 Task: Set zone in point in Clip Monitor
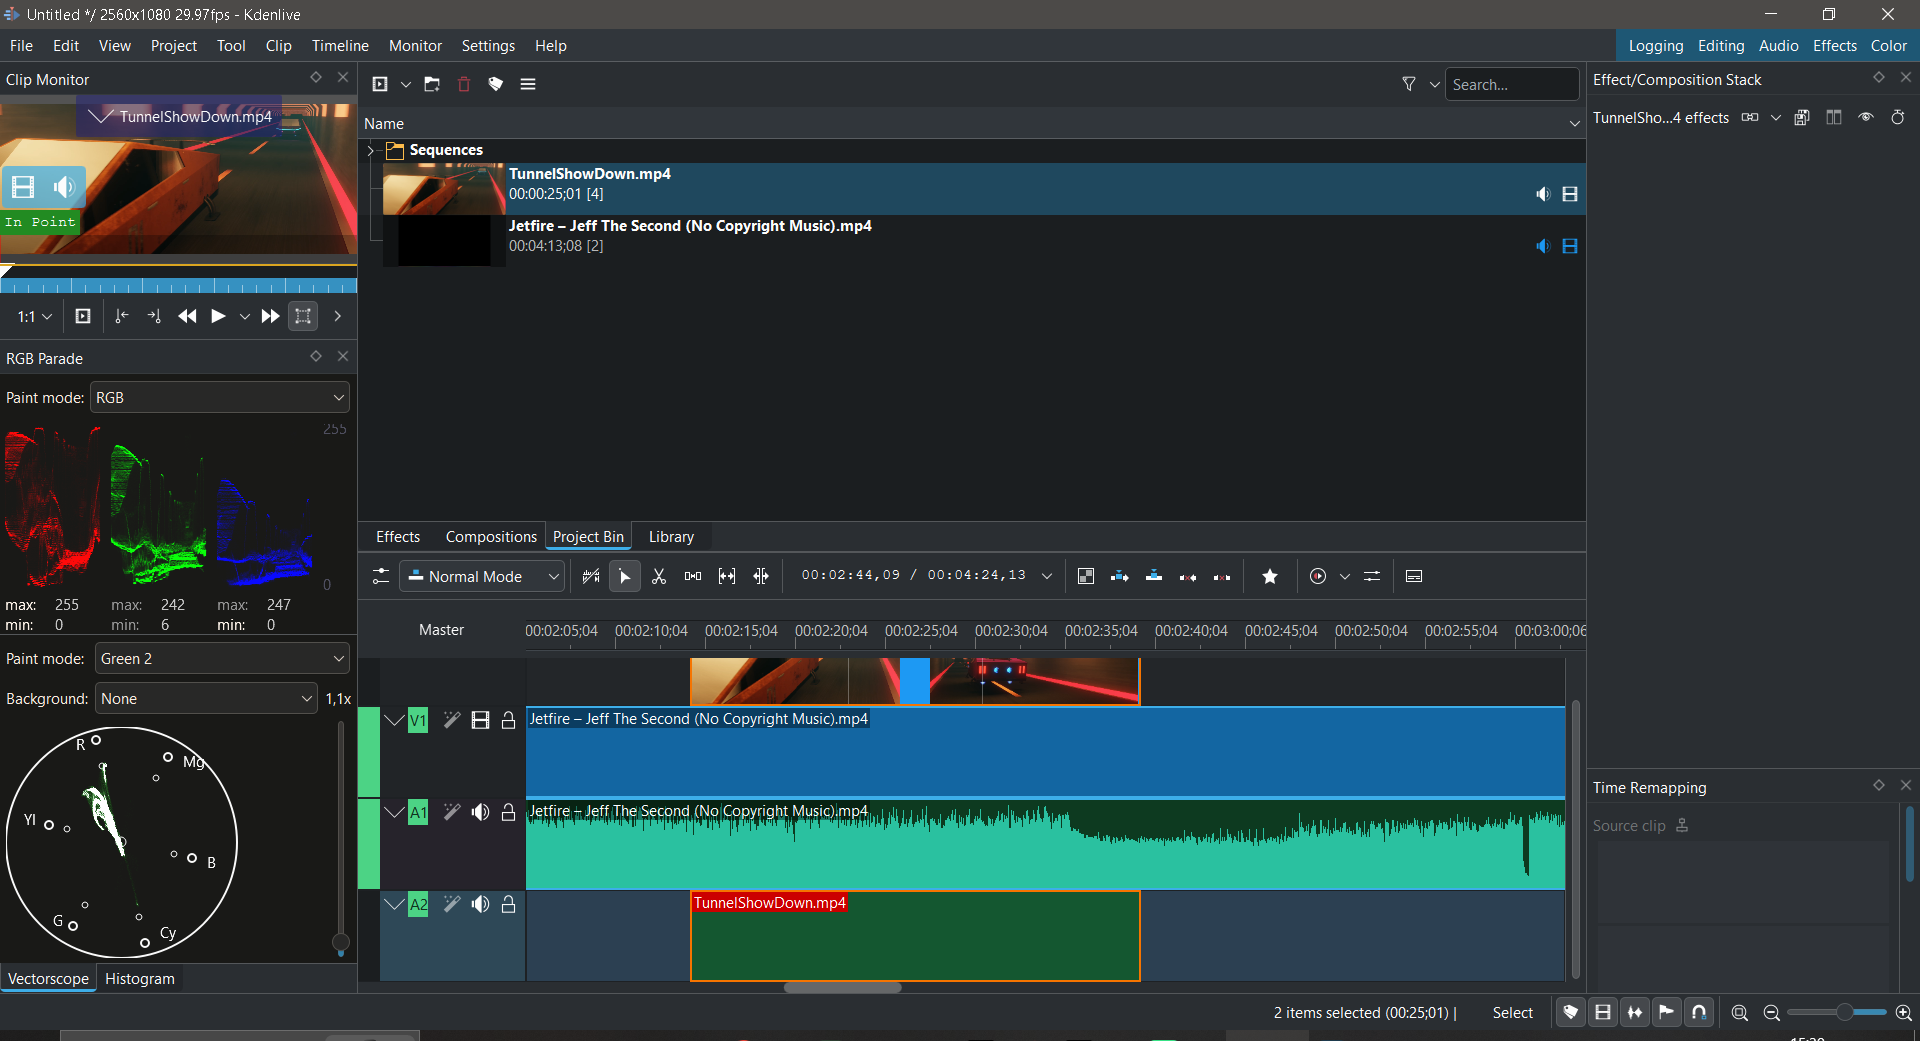click(x=122, y=316)
